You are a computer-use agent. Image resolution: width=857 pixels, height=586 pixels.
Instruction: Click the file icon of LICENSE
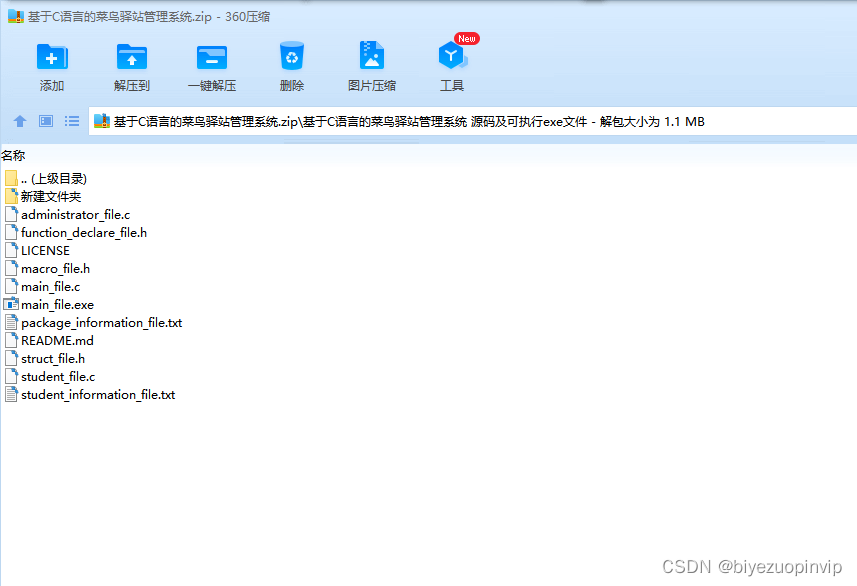(x=11, y=250)
